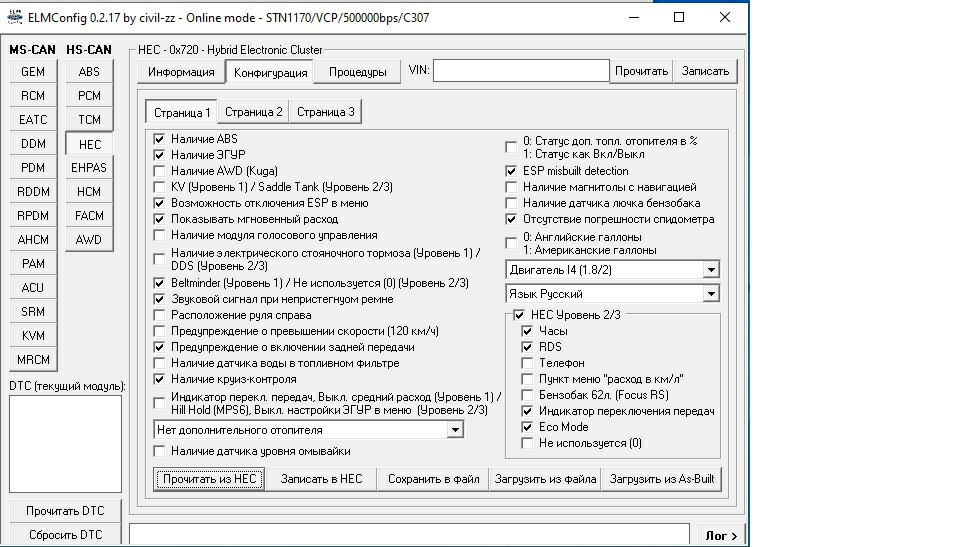960x547 pixels.
Task: Select the Страница 1 tab
Action: point(182,112)
